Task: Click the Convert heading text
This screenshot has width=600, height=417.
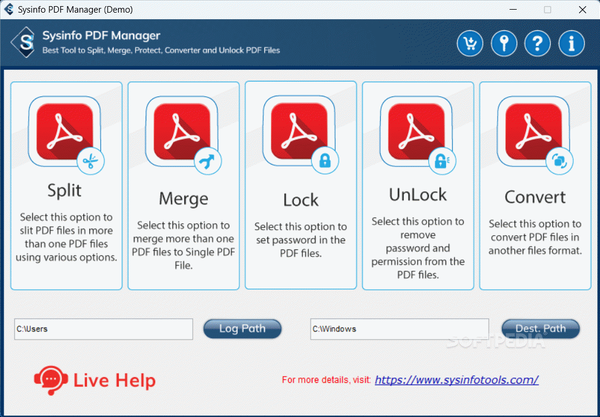Action: point(535,197)
